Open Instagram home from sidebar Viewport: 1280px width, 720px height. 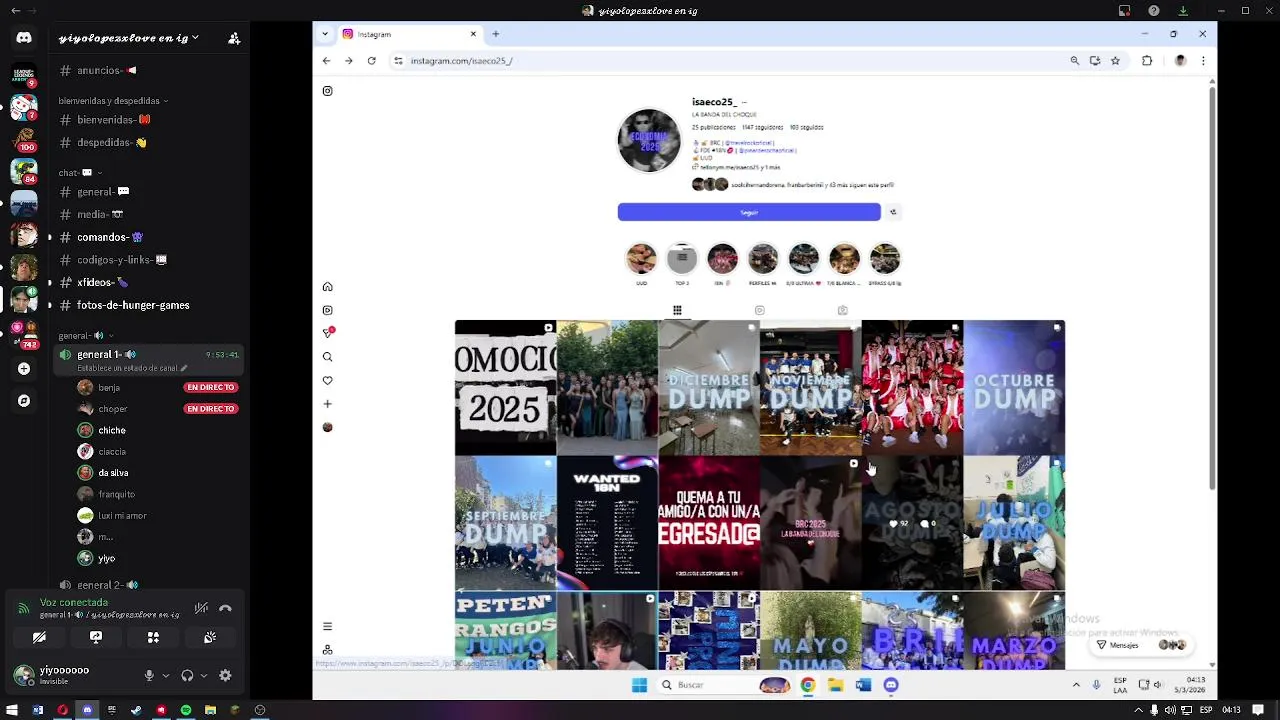327,287
